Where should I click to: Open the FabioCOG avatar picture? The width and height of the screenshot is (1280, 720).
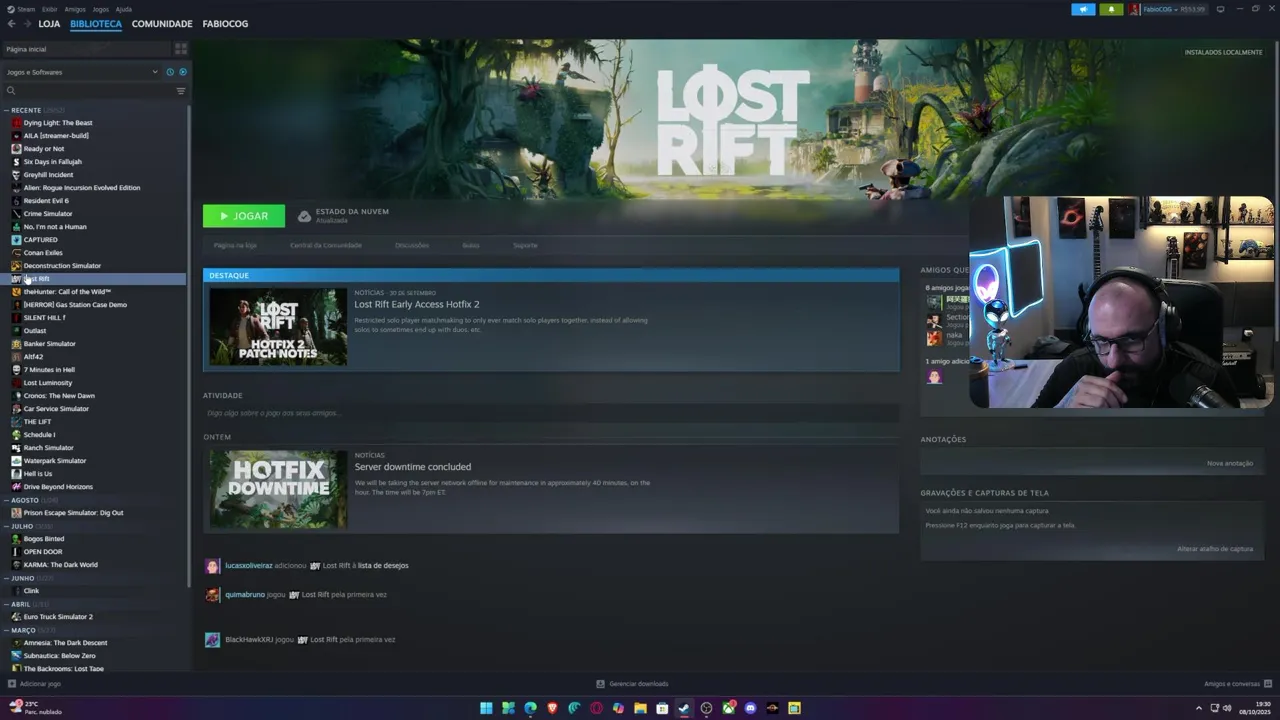point(1135,9)
